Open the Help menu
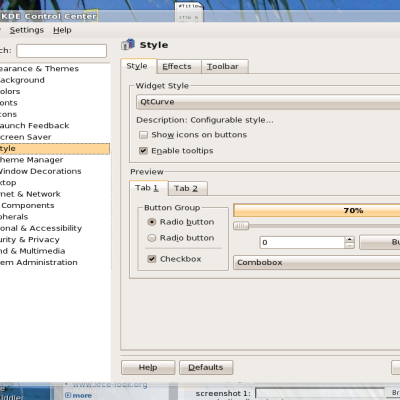This screenshot has width=400, height=400. coord(62,30)
